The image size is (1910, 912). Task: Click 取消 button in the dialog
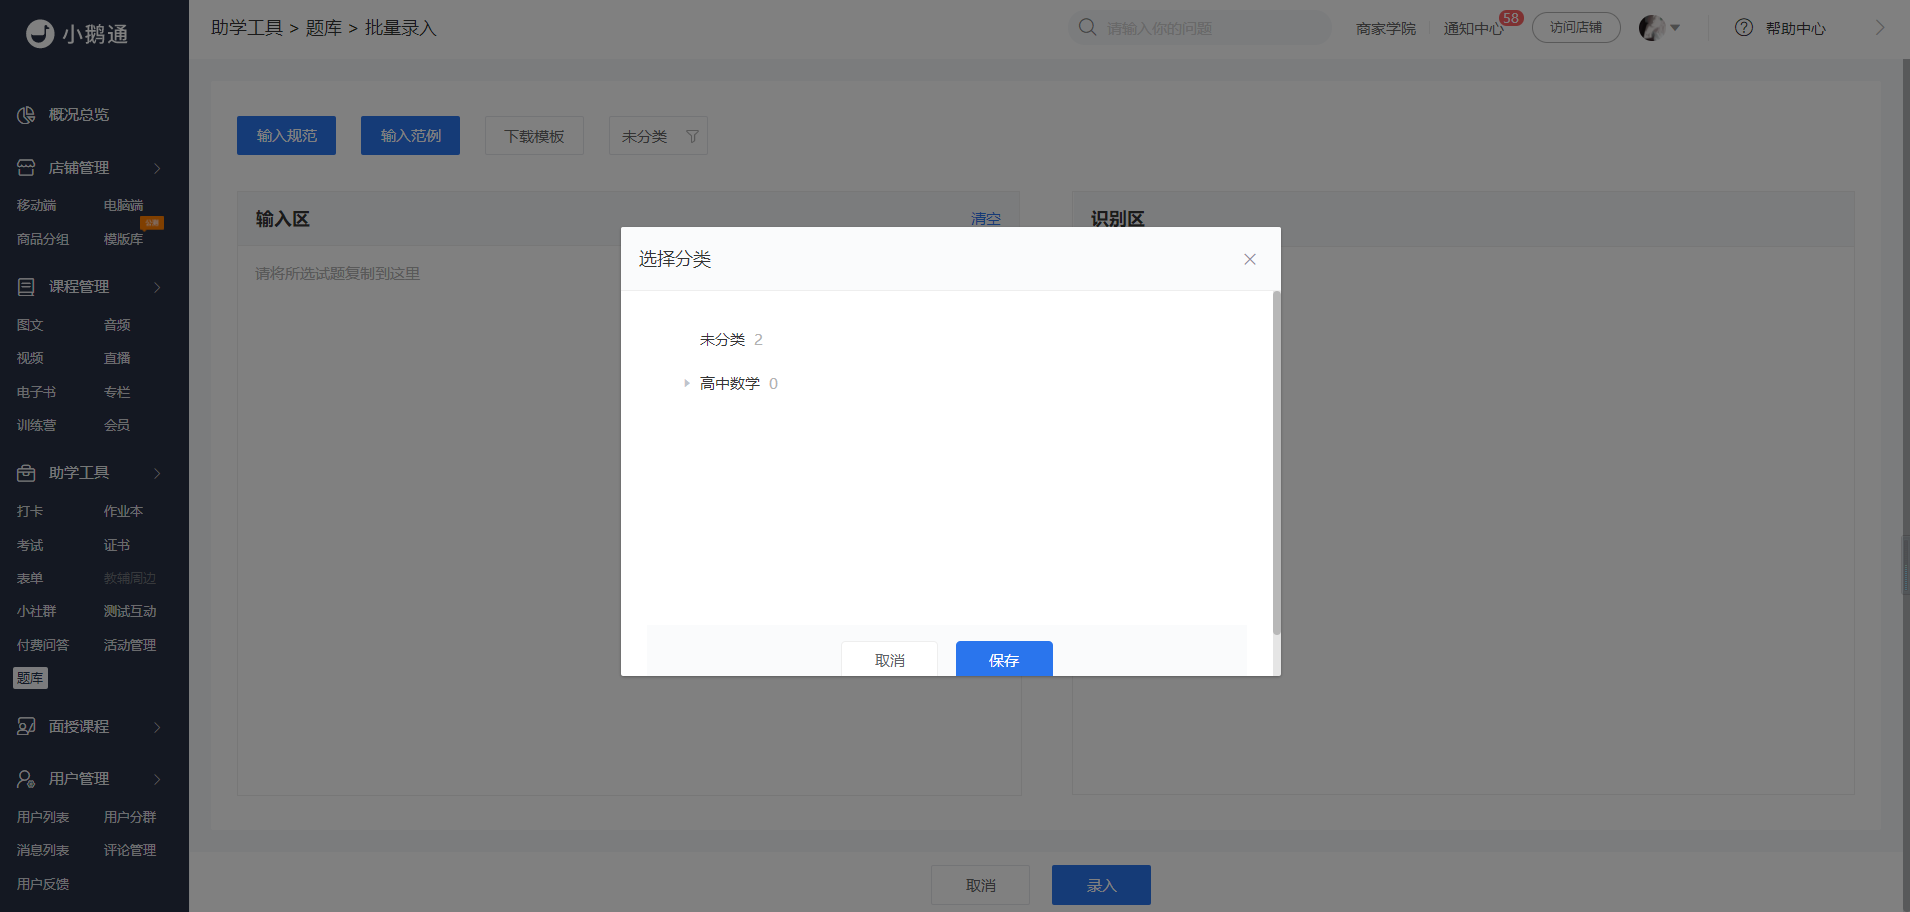[x=890, y=659]
